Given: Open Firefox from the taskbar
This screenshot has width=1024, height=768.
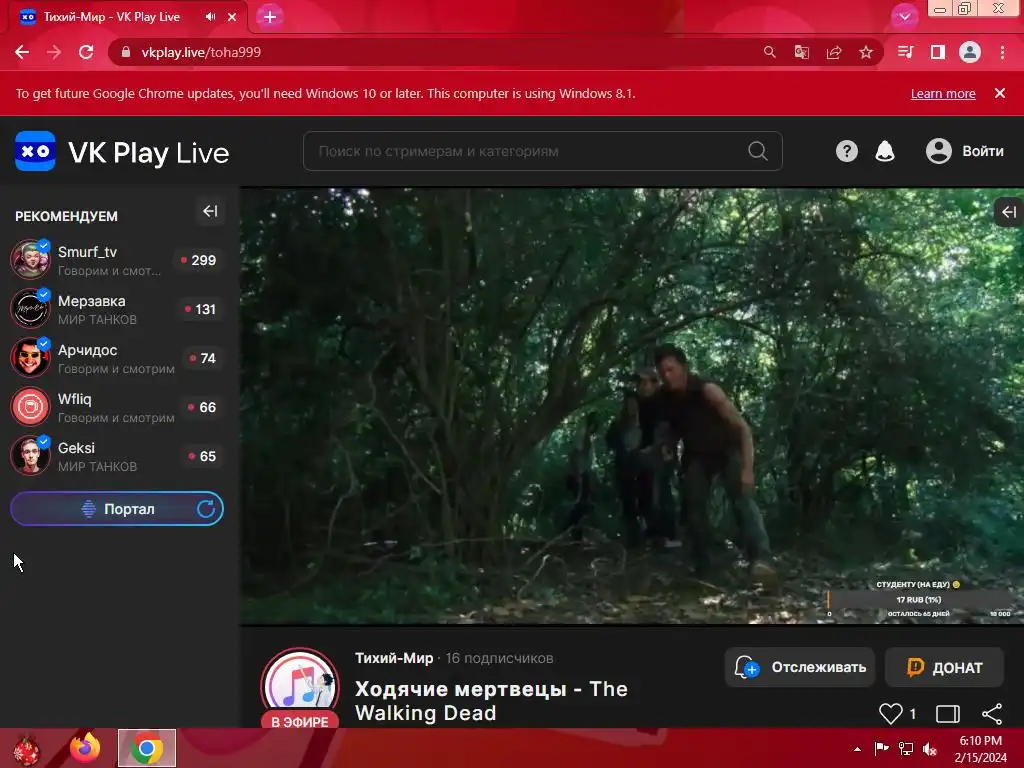Looking at the screenshot, I should click(x=85, y=748).
